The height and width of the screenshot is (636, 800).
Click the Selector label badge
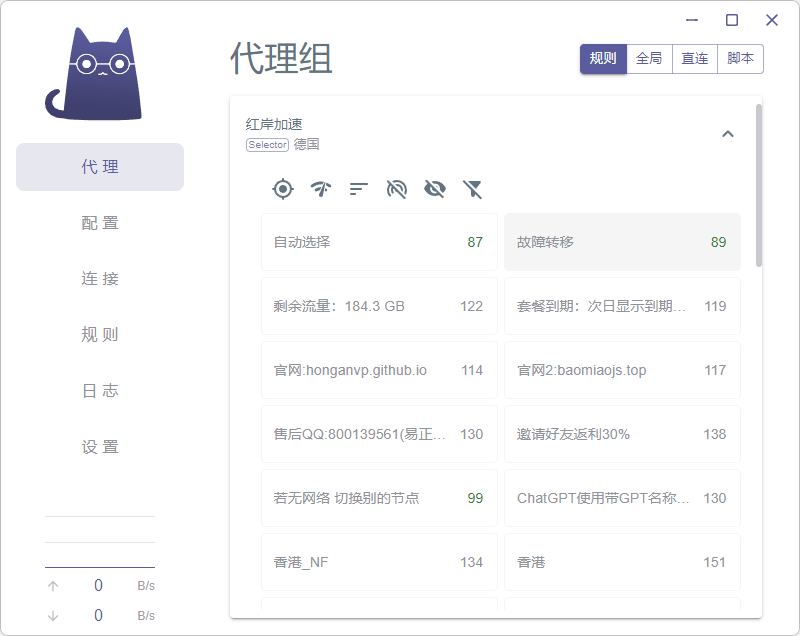pyautogui.click(x=267, y=144)
